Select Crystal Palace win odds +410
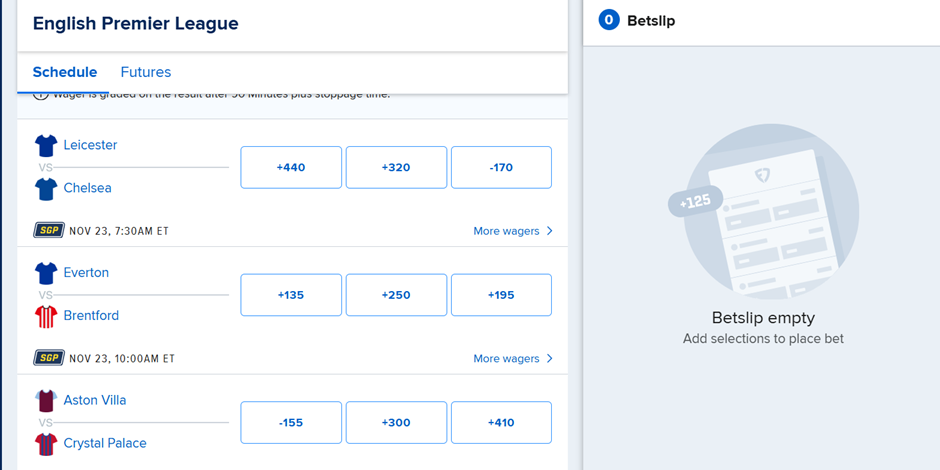 pyautogui.click(x=501, y=423)
